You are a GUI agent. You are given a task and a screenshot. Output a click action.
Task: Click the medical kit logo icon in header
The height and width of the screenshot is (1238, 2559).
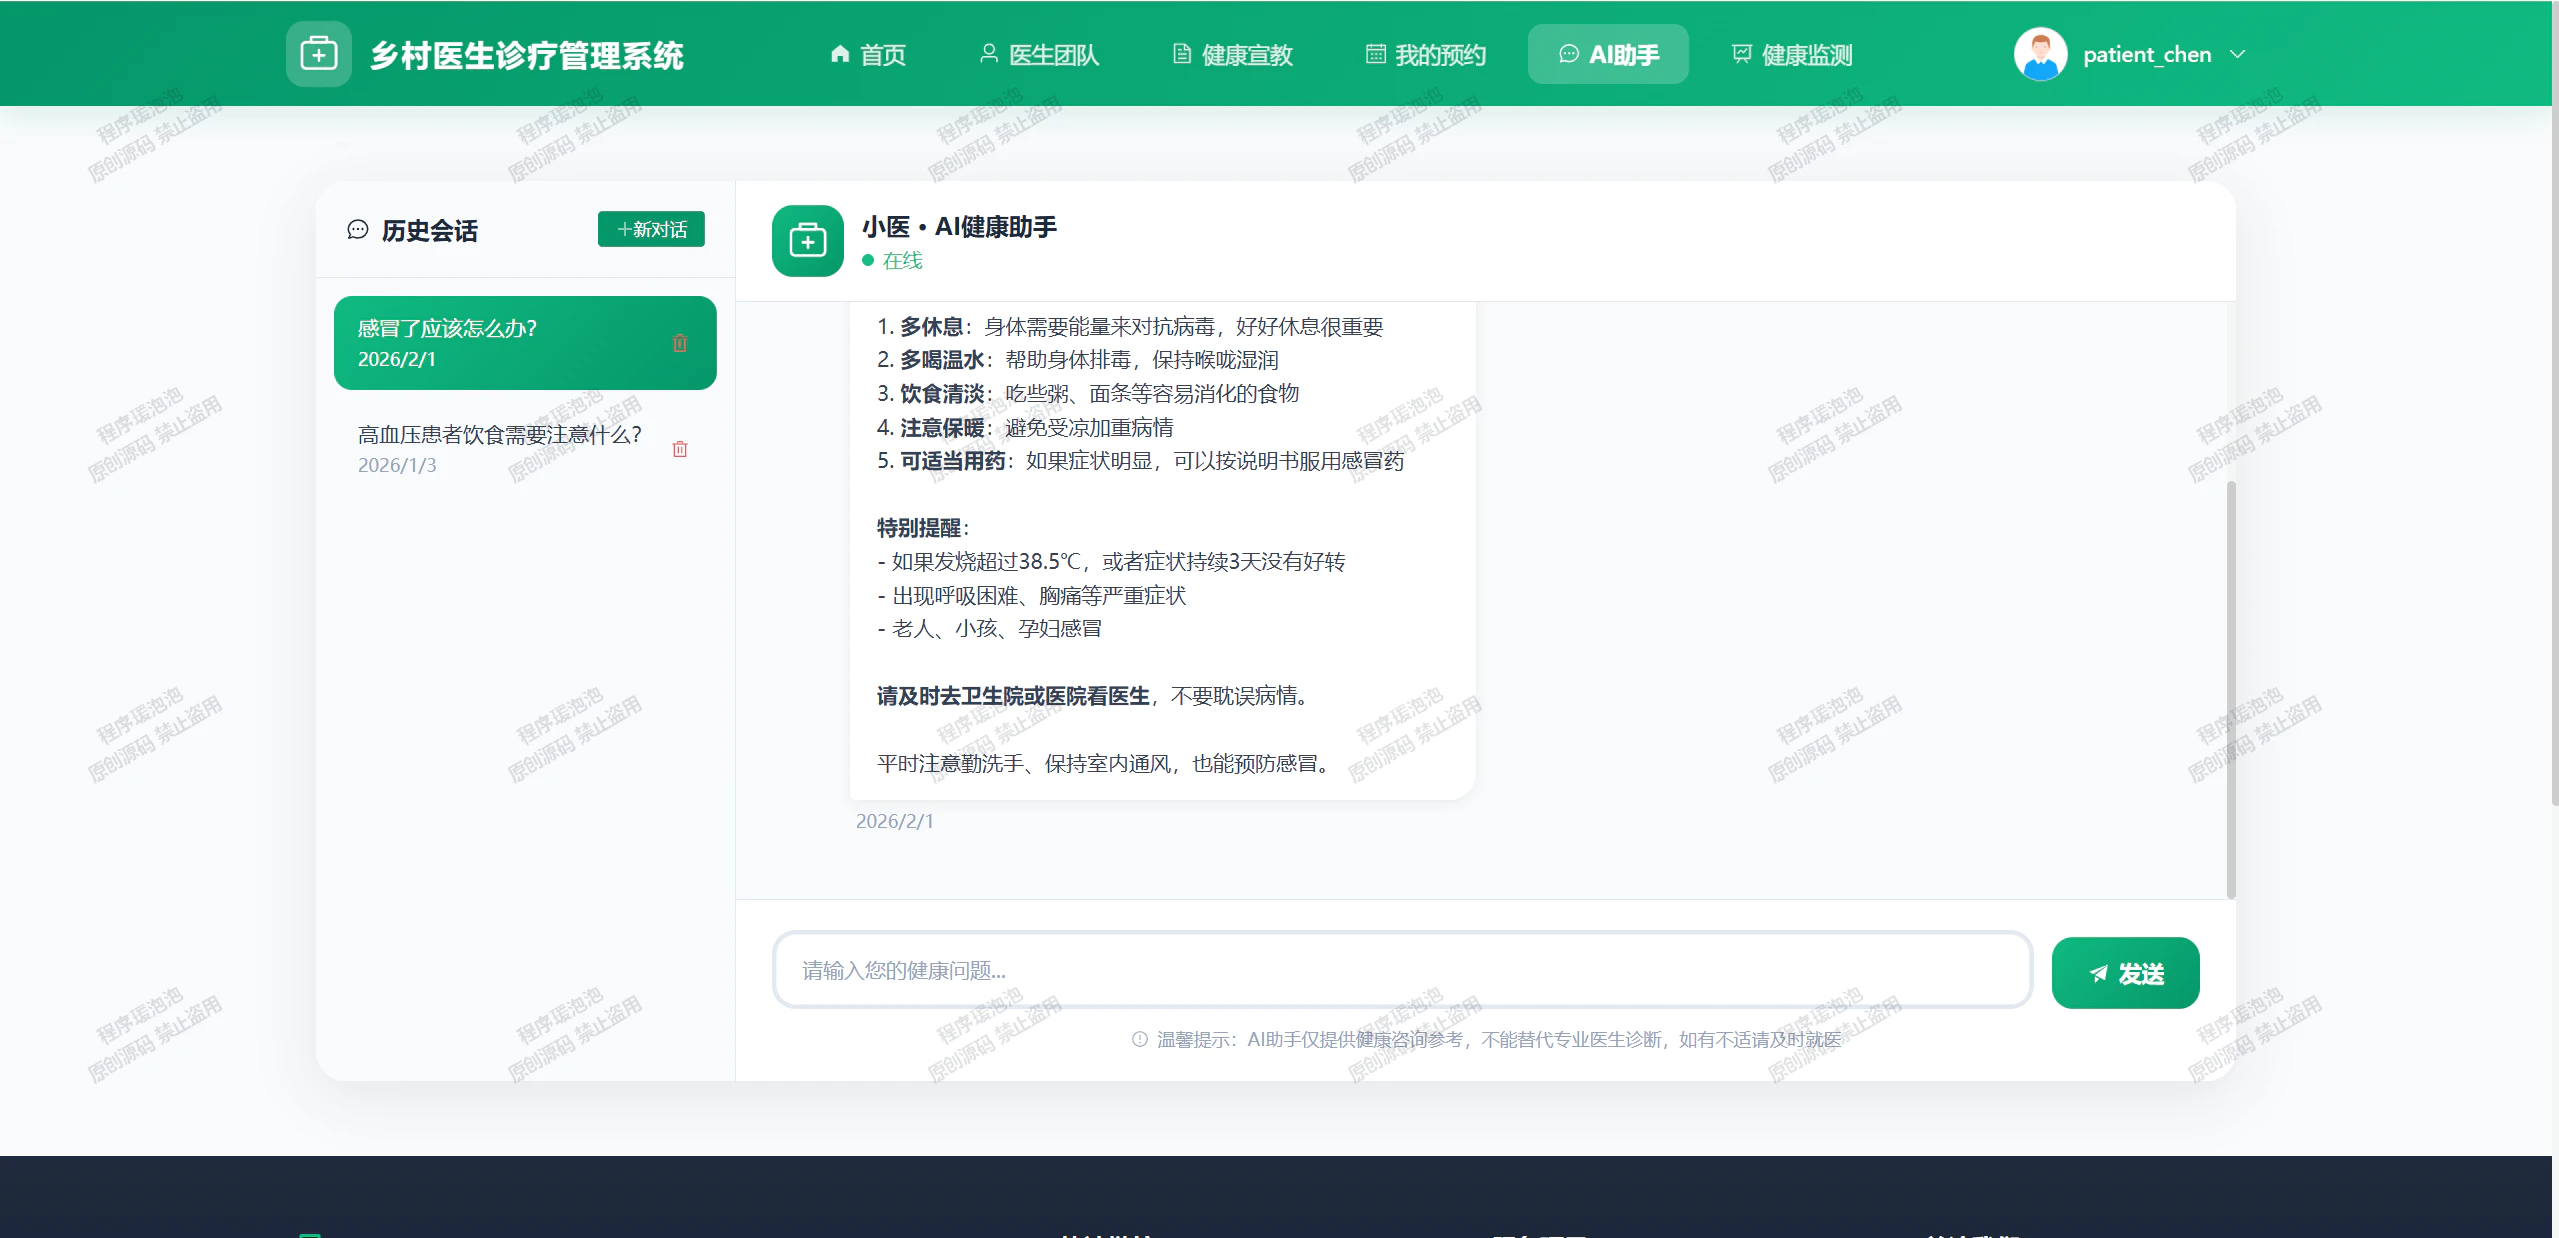point(318,54)
